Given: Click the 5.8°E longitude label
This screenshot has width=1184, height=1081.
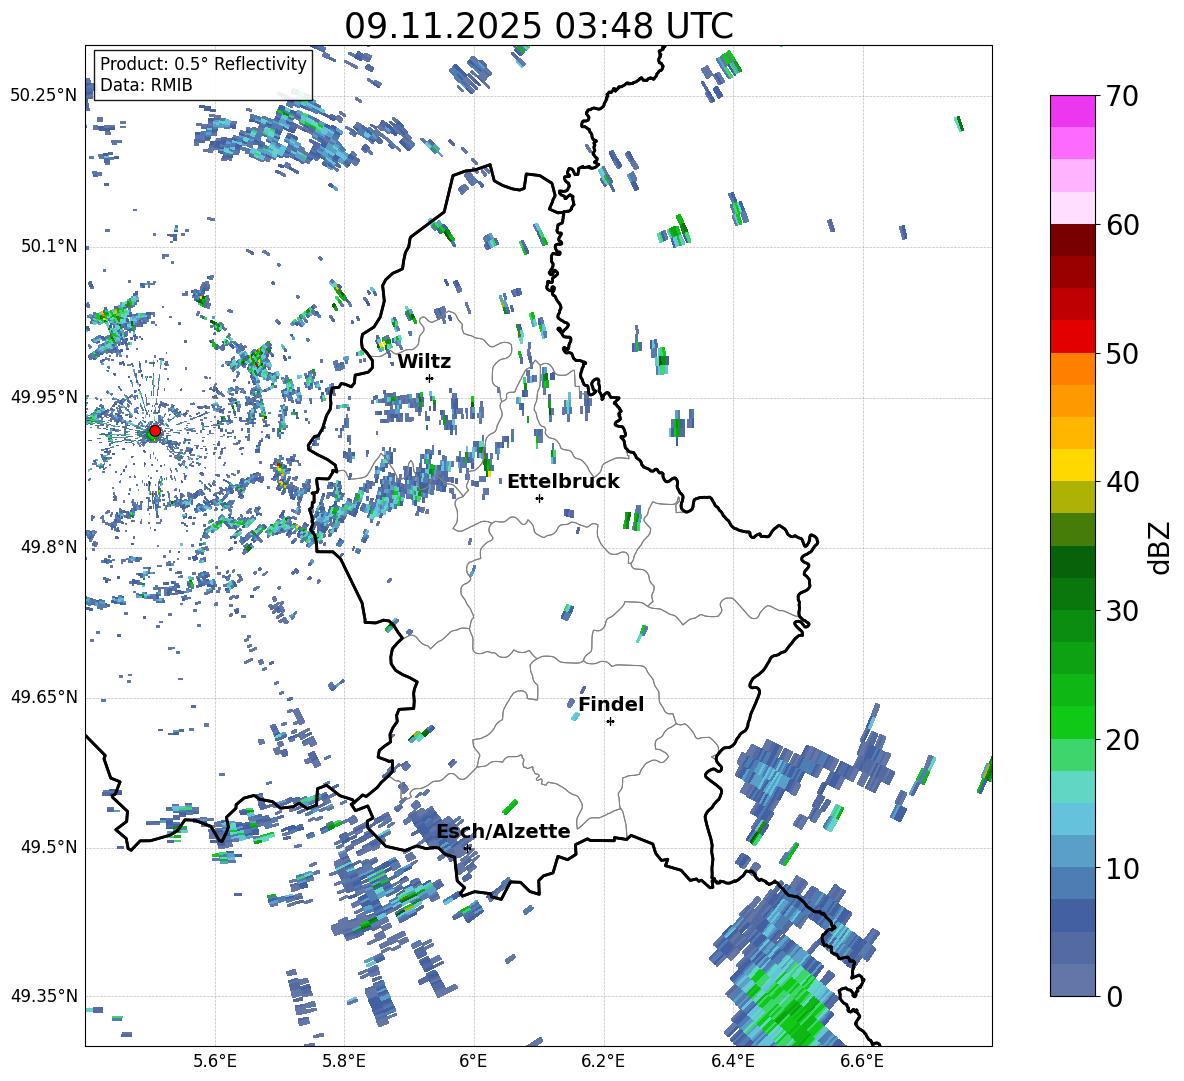Looking at the screenshot, I should tap(344, 1061).
